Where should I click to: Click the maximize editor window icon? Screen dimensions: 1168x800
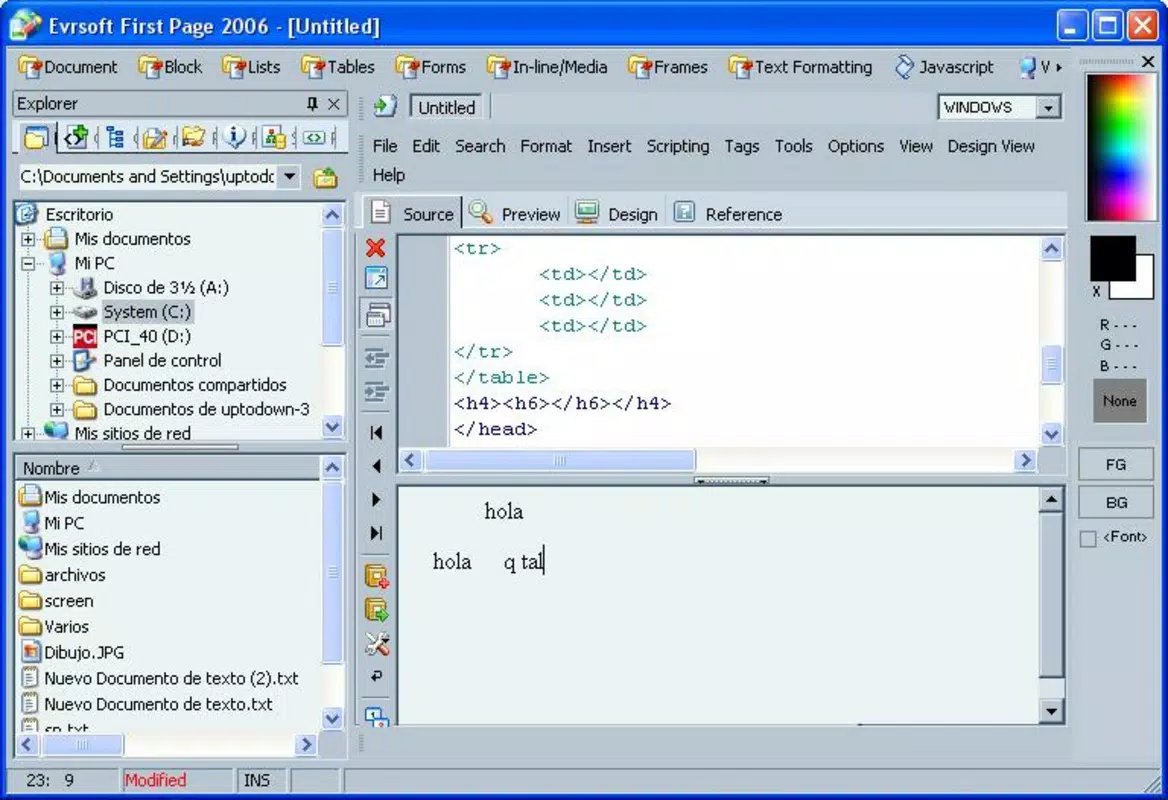click(x=376, y=279)
